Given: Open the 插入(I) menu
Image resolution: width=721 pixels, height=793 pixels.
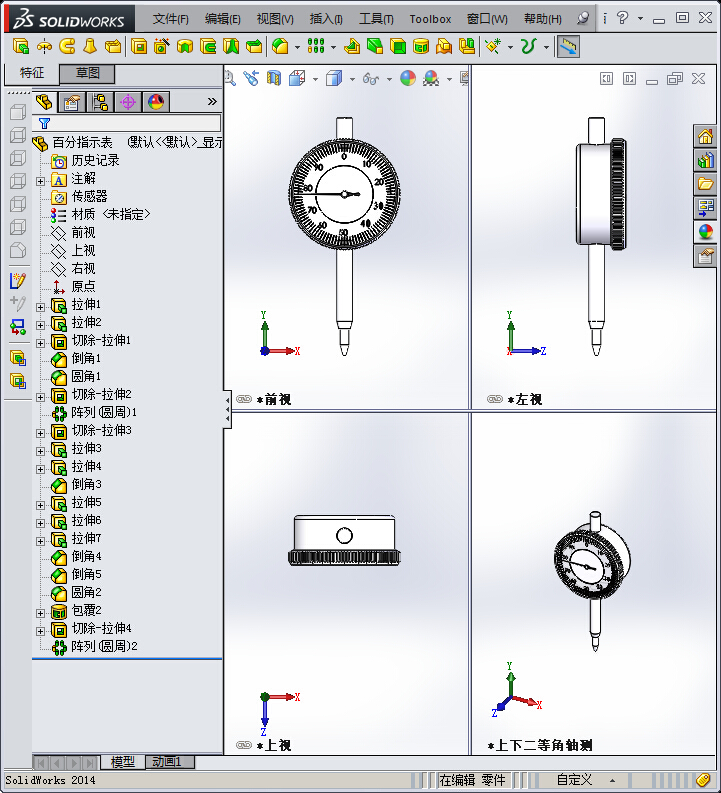Looking at the screenshot, I should 326,19.
